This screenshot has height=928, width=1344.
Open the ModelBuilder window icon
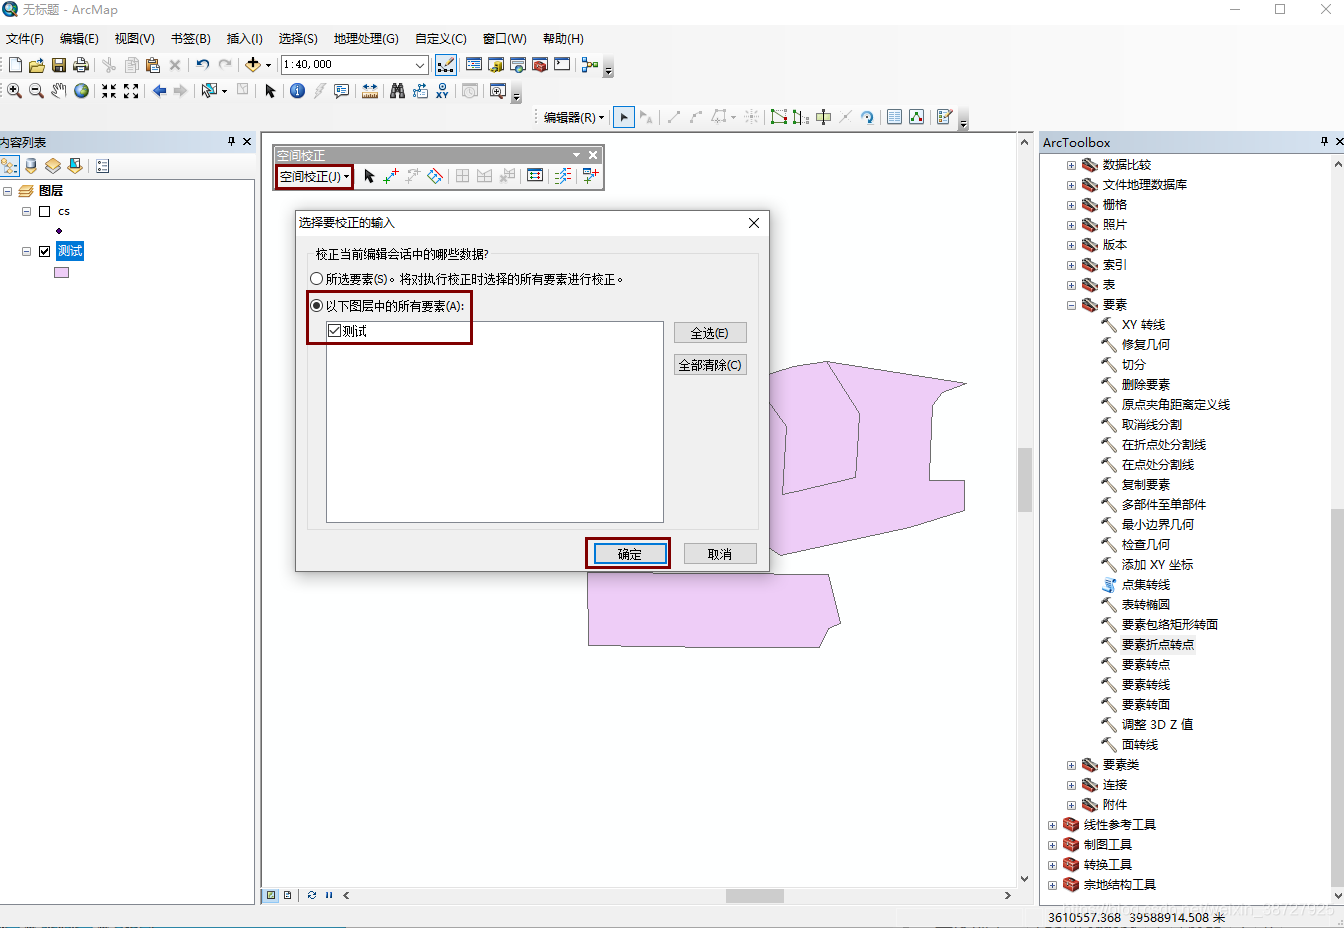(x=590, y=65)
